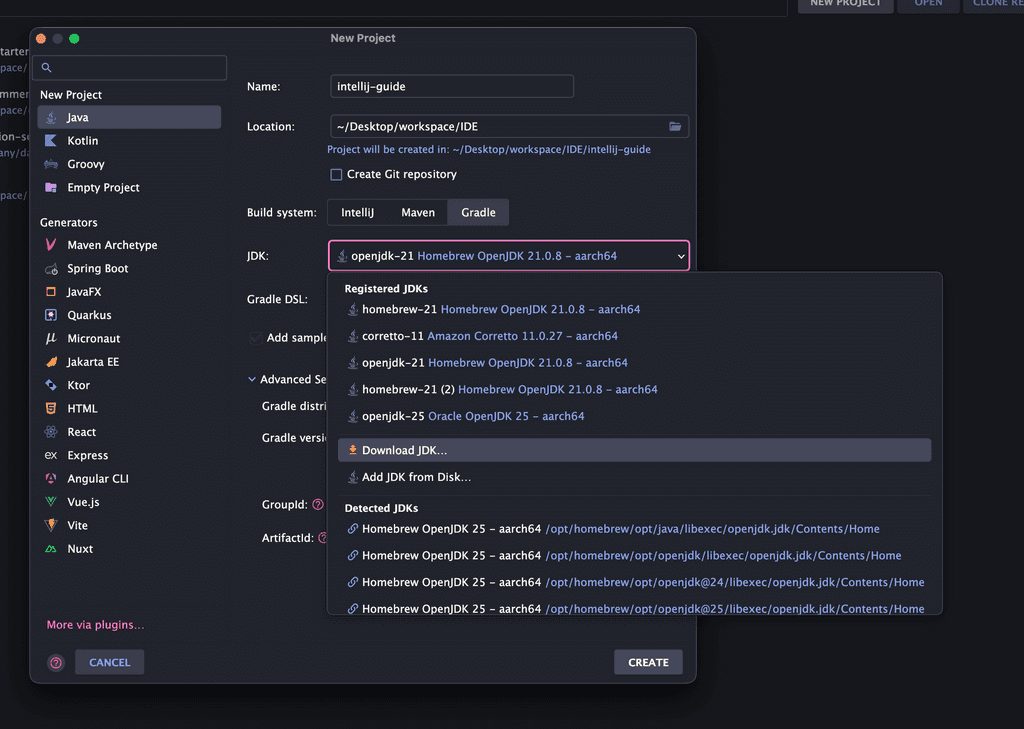Collapse the JDK dropdown using its arrow
Viewport: 1024px width, 729px height.
tap(681, 257)
